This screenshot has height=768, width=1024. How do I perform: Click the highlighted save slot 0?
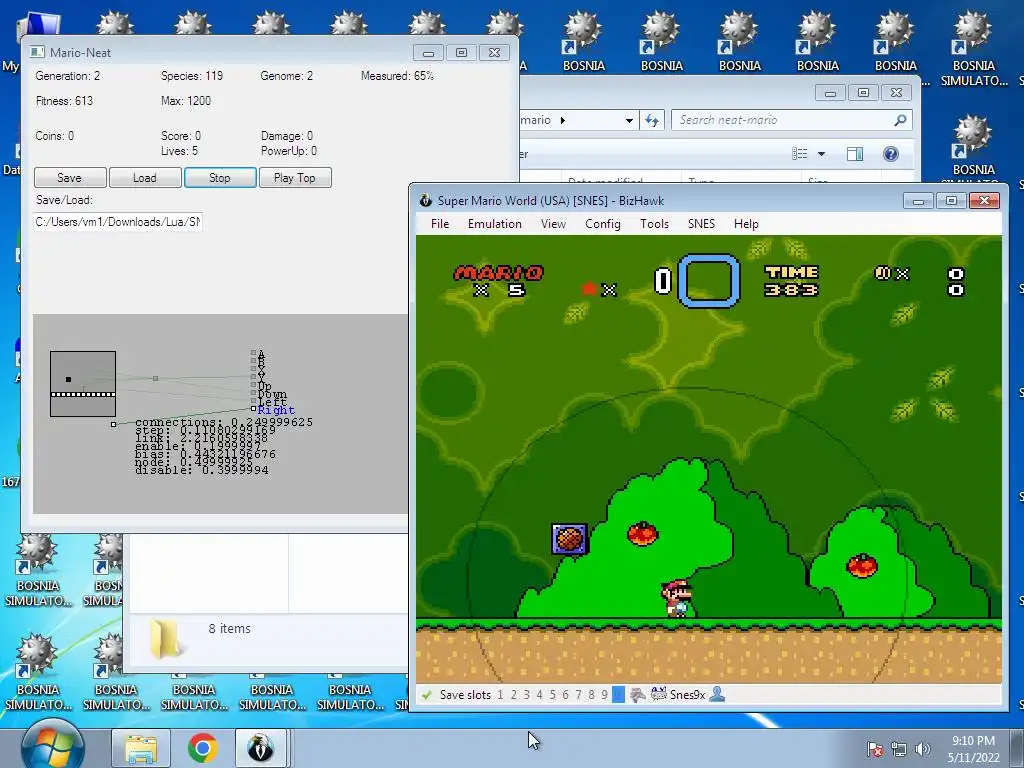click(618, 695)
